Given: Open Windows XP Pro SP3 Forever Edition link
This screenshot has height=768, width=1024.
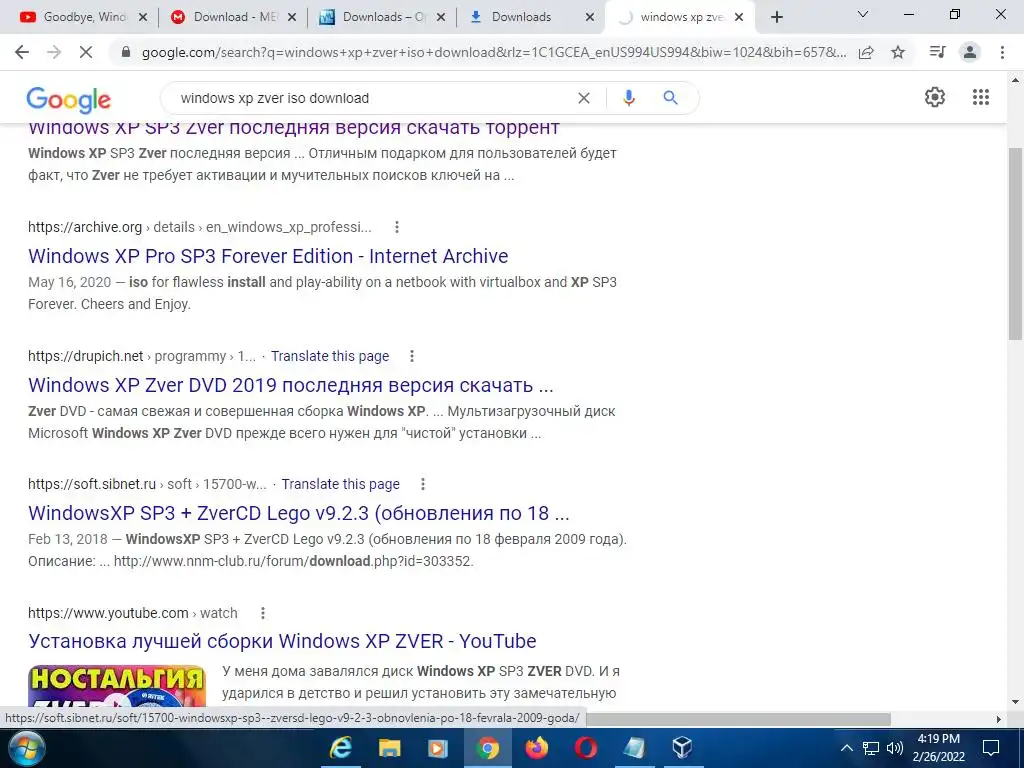Looking at the screenshot, I should pos(268,256).
